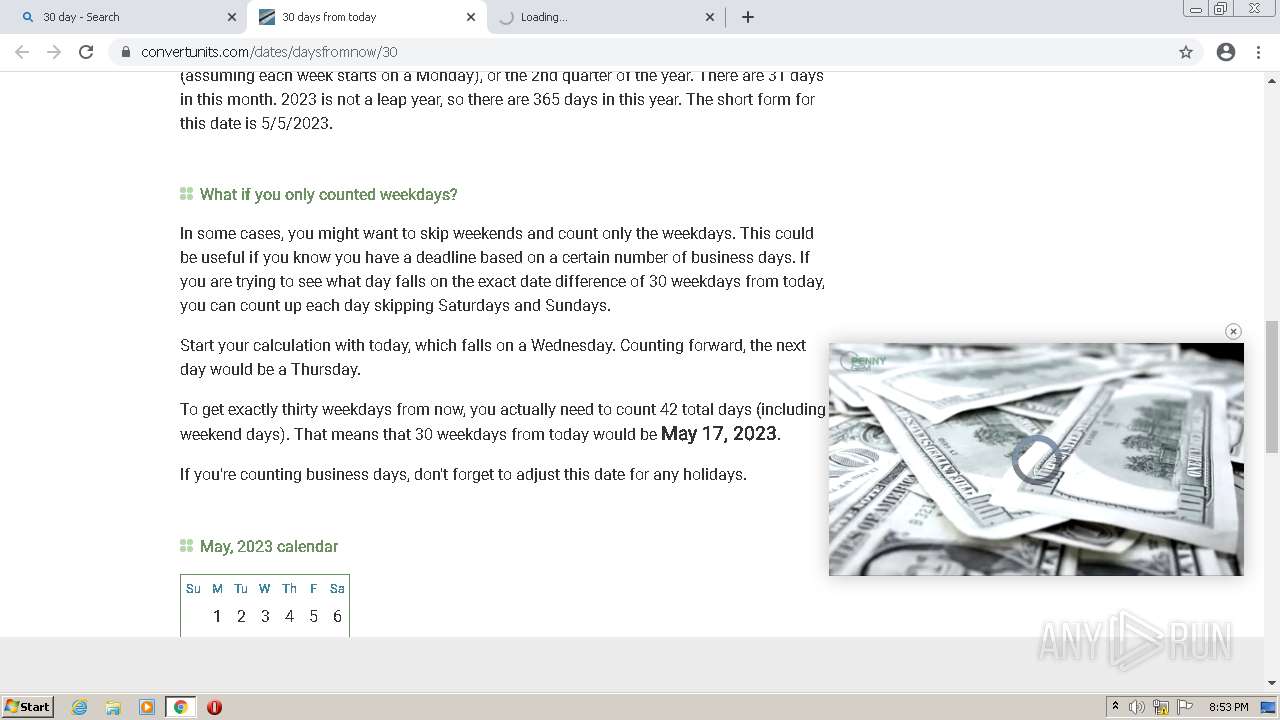Image resolution: width=1280 pixels, height=720 pixels.
Task: Click the bold 'May 17, 2023' date
Action: tap(719, 433)
